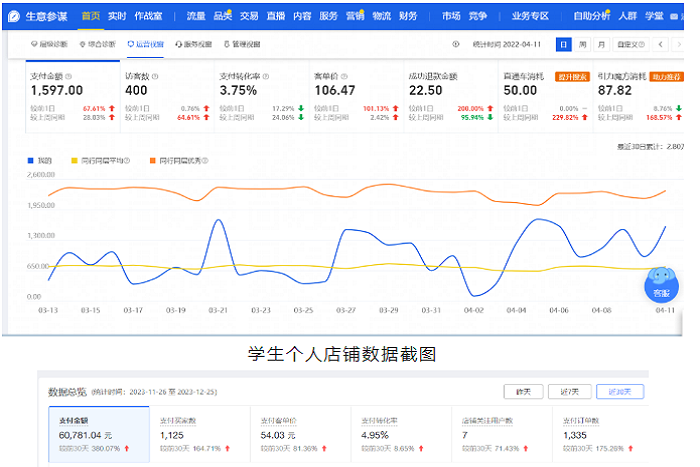
Task: Open the 流量 menu in the top navigation
Action: pyautogui.click(x=195, y=16)
